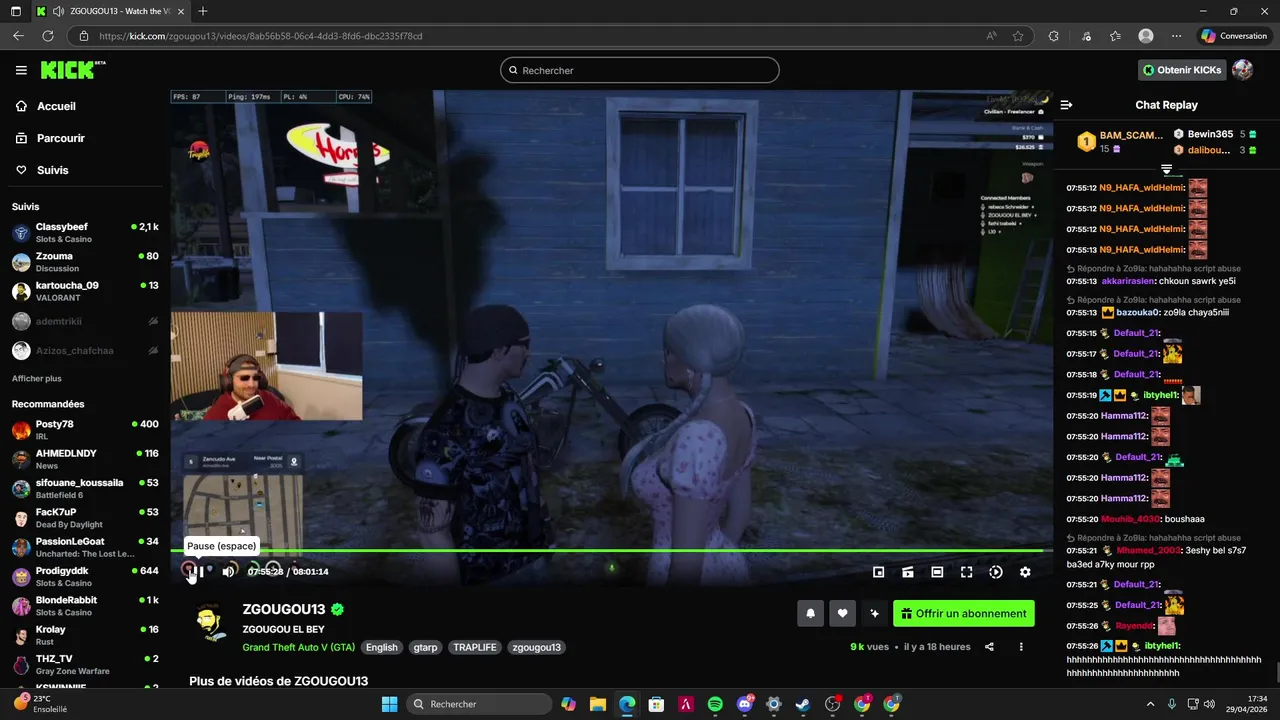Click the sparkle button beside follow heart
This screenshot has height=720, width=1280.
[875, 614]
